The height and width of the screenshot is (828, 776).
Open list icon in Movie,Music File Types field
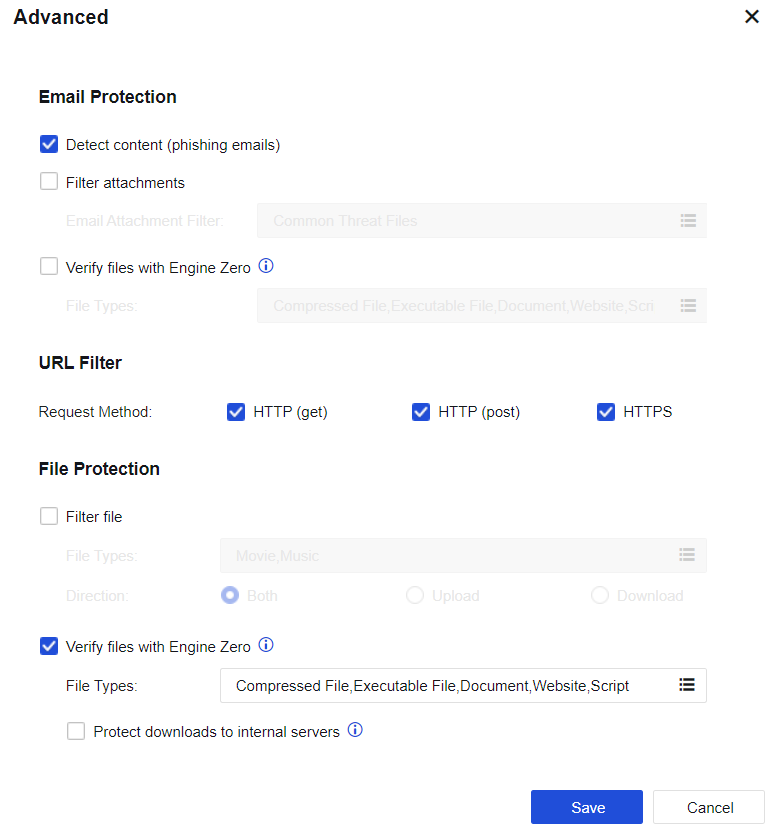687,555
